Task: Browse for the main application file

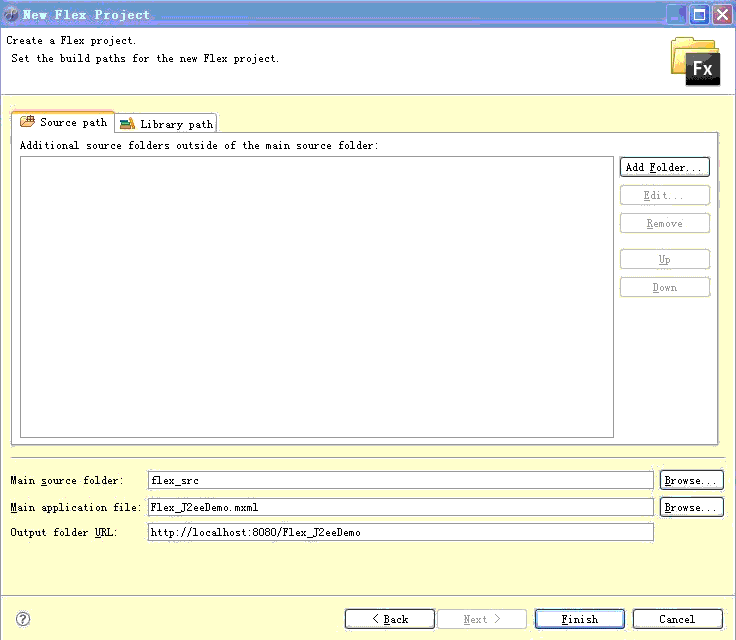Action: (691, 507)
